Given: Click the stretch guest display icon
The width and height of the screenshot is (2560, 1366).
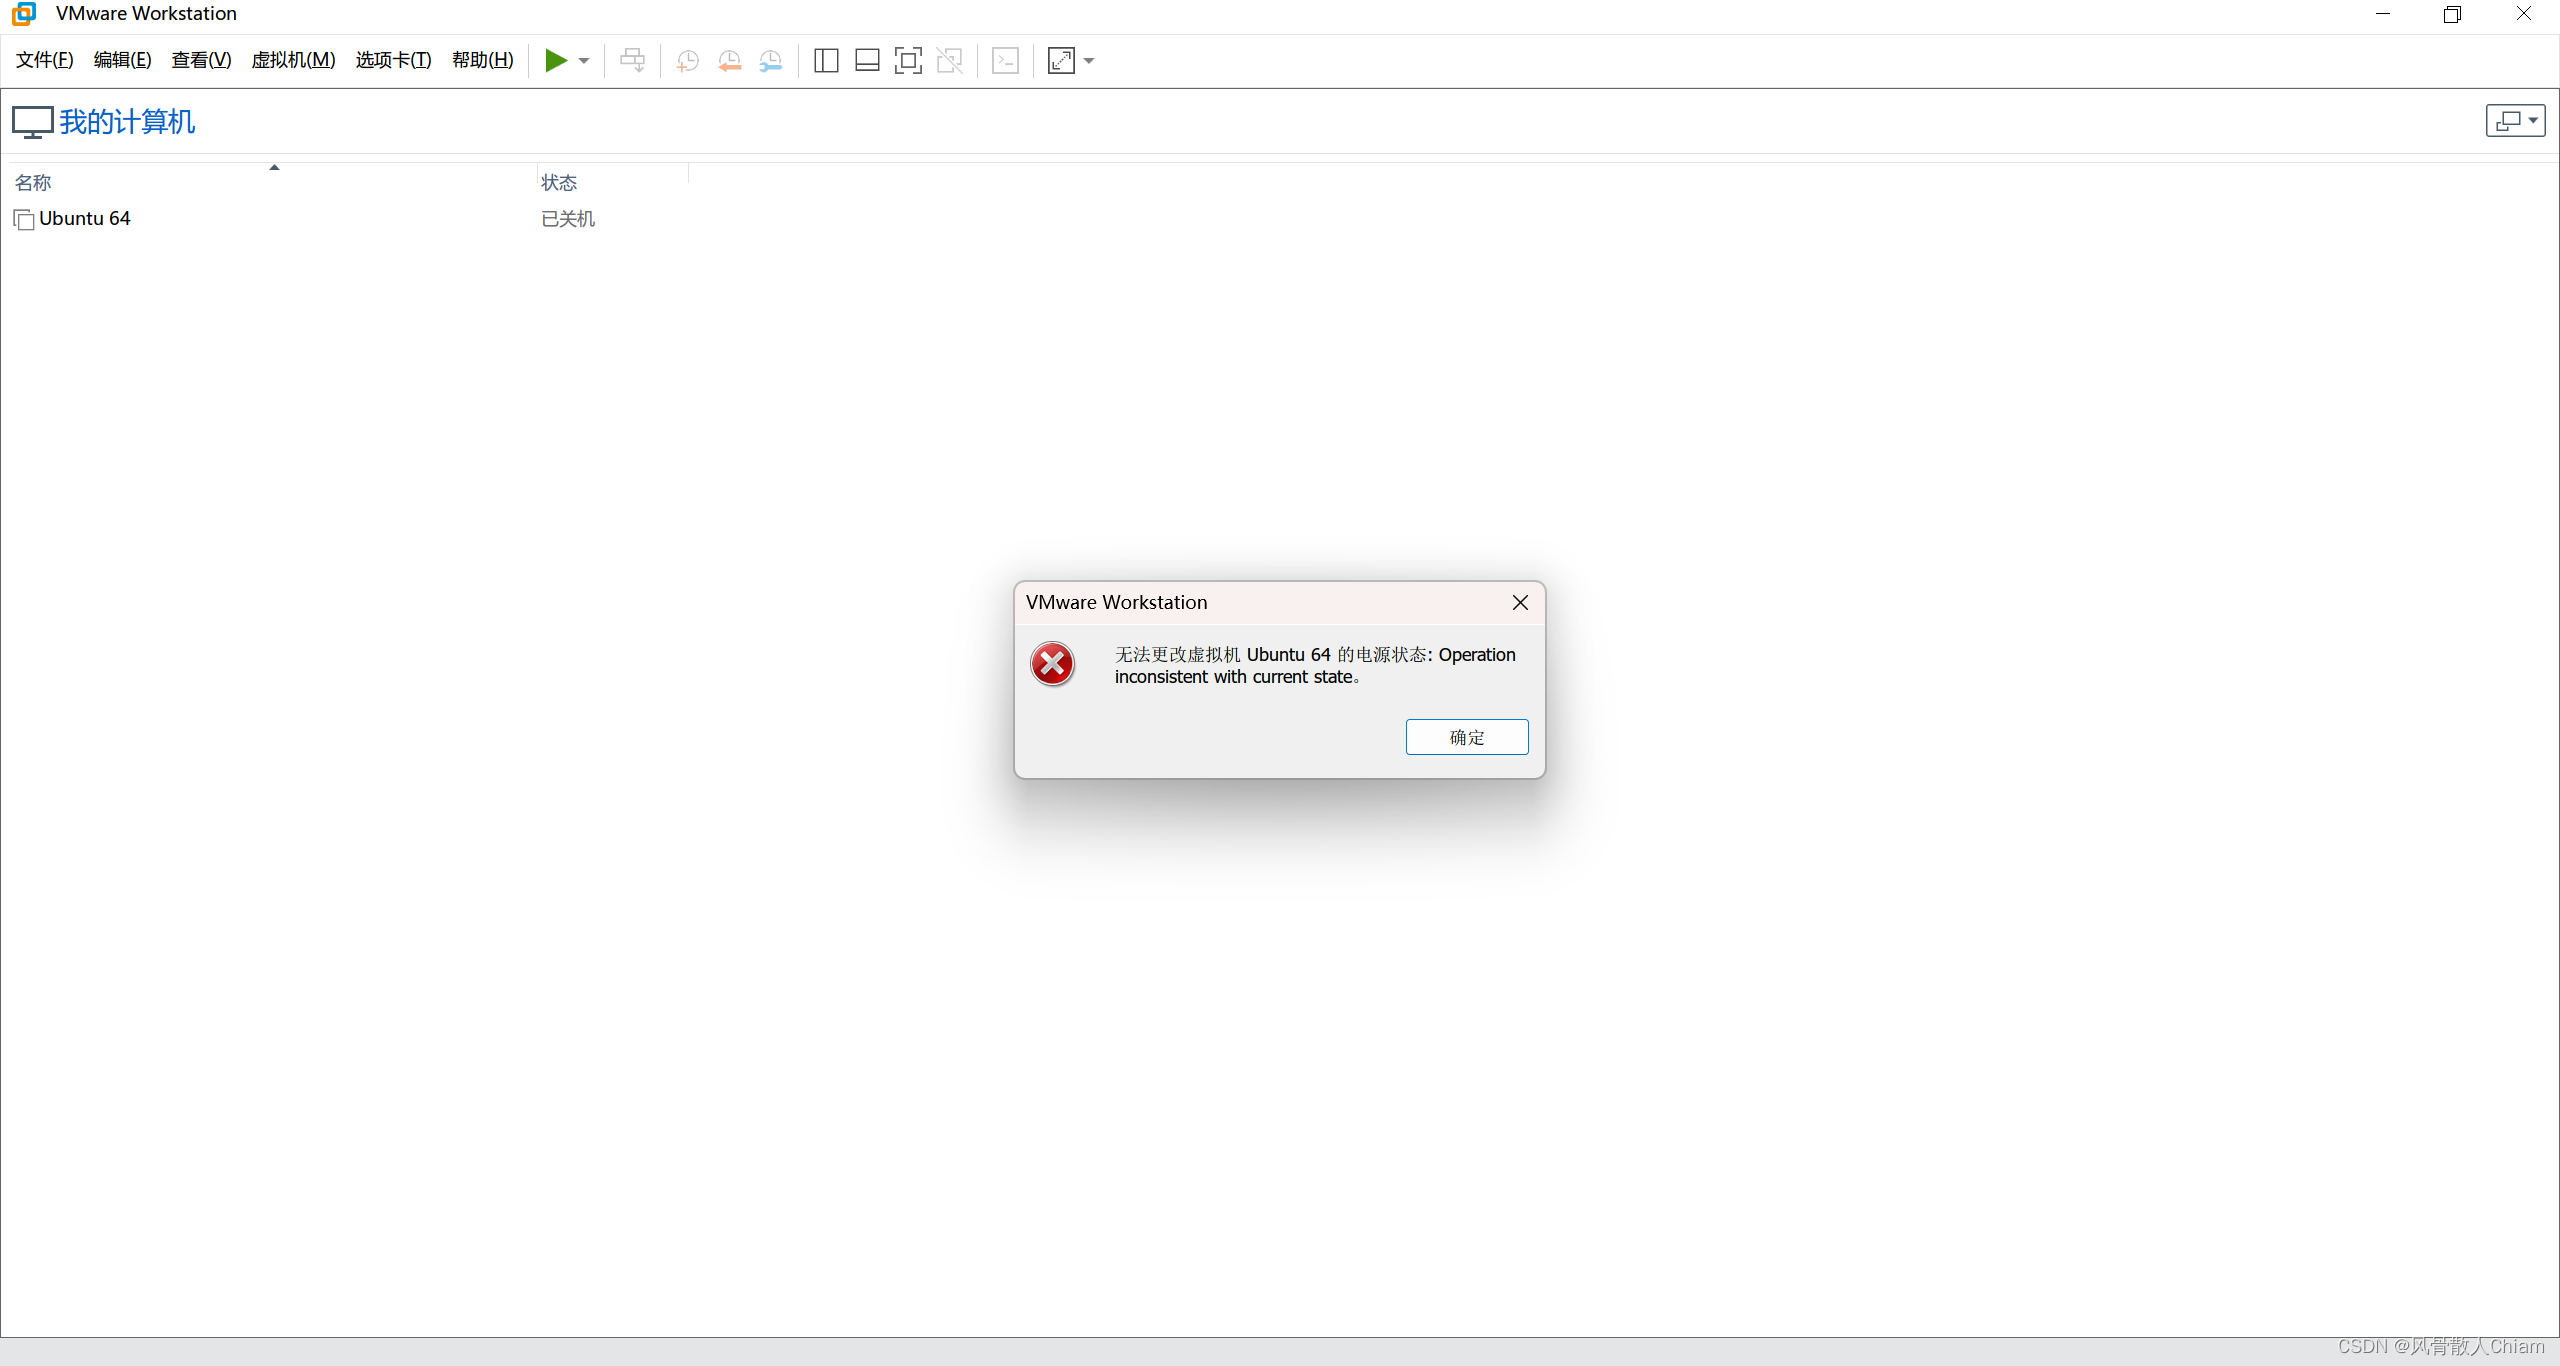Looking at the screenshot, I should coord(1061,61).
